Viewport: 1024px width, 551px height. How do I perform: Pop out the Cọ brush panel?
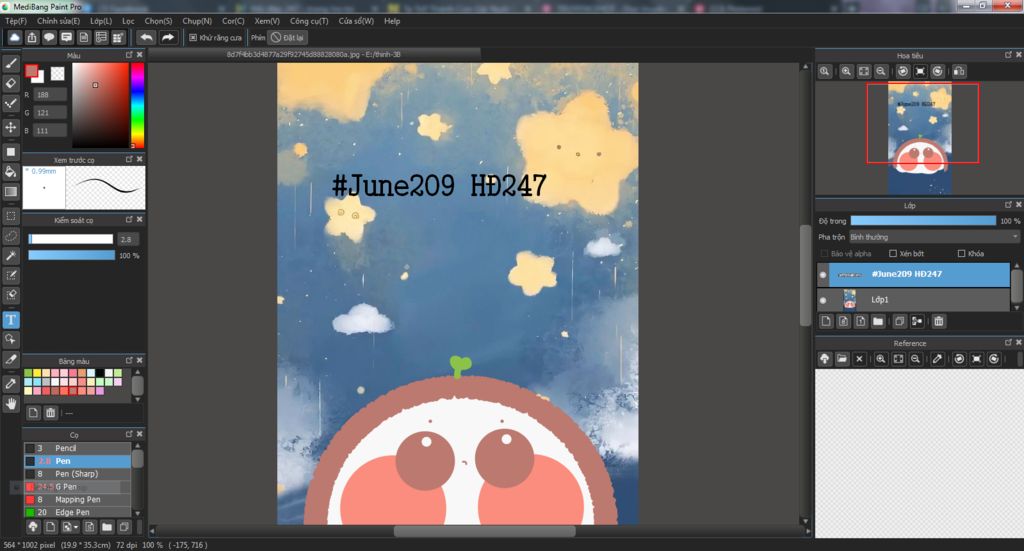tap(129, 433)
